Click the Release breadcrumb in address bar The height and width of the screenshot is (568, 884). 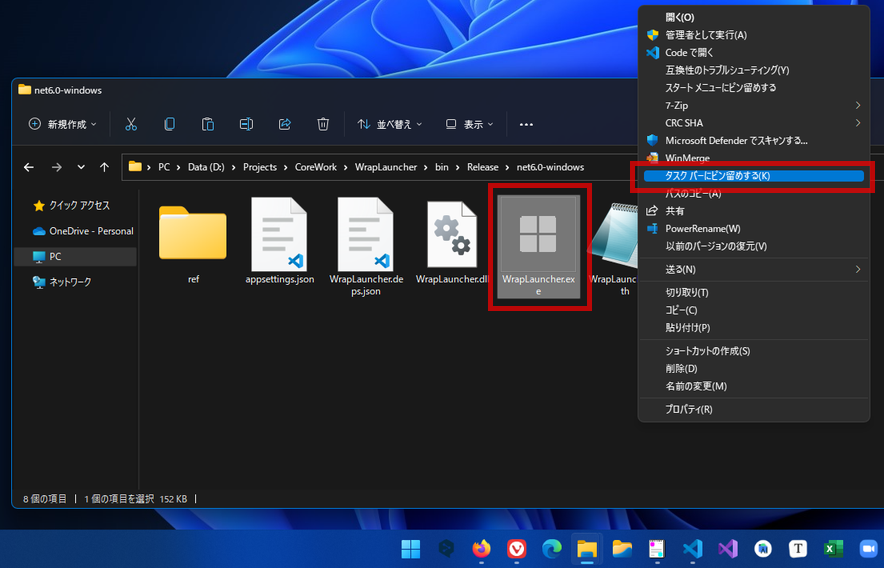coord(482,167)
